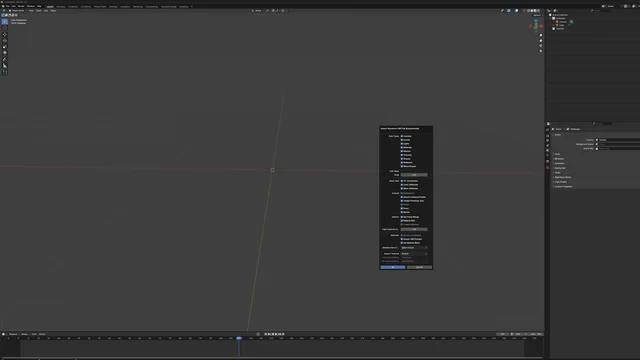Open the Output properties tab

point(548,140)
